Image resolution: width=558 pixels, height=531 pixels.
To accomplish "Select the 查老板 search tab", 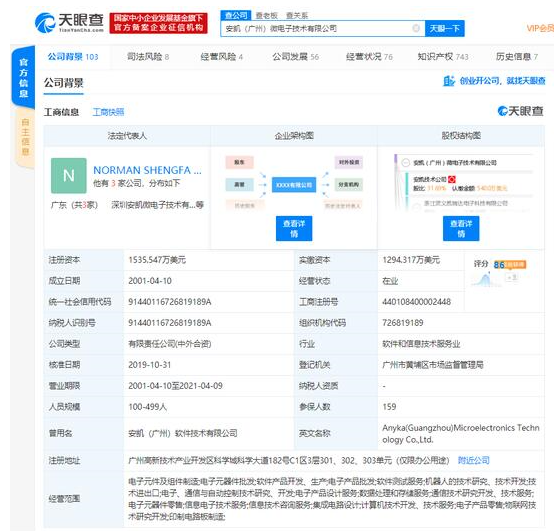I will coord(267,15).
